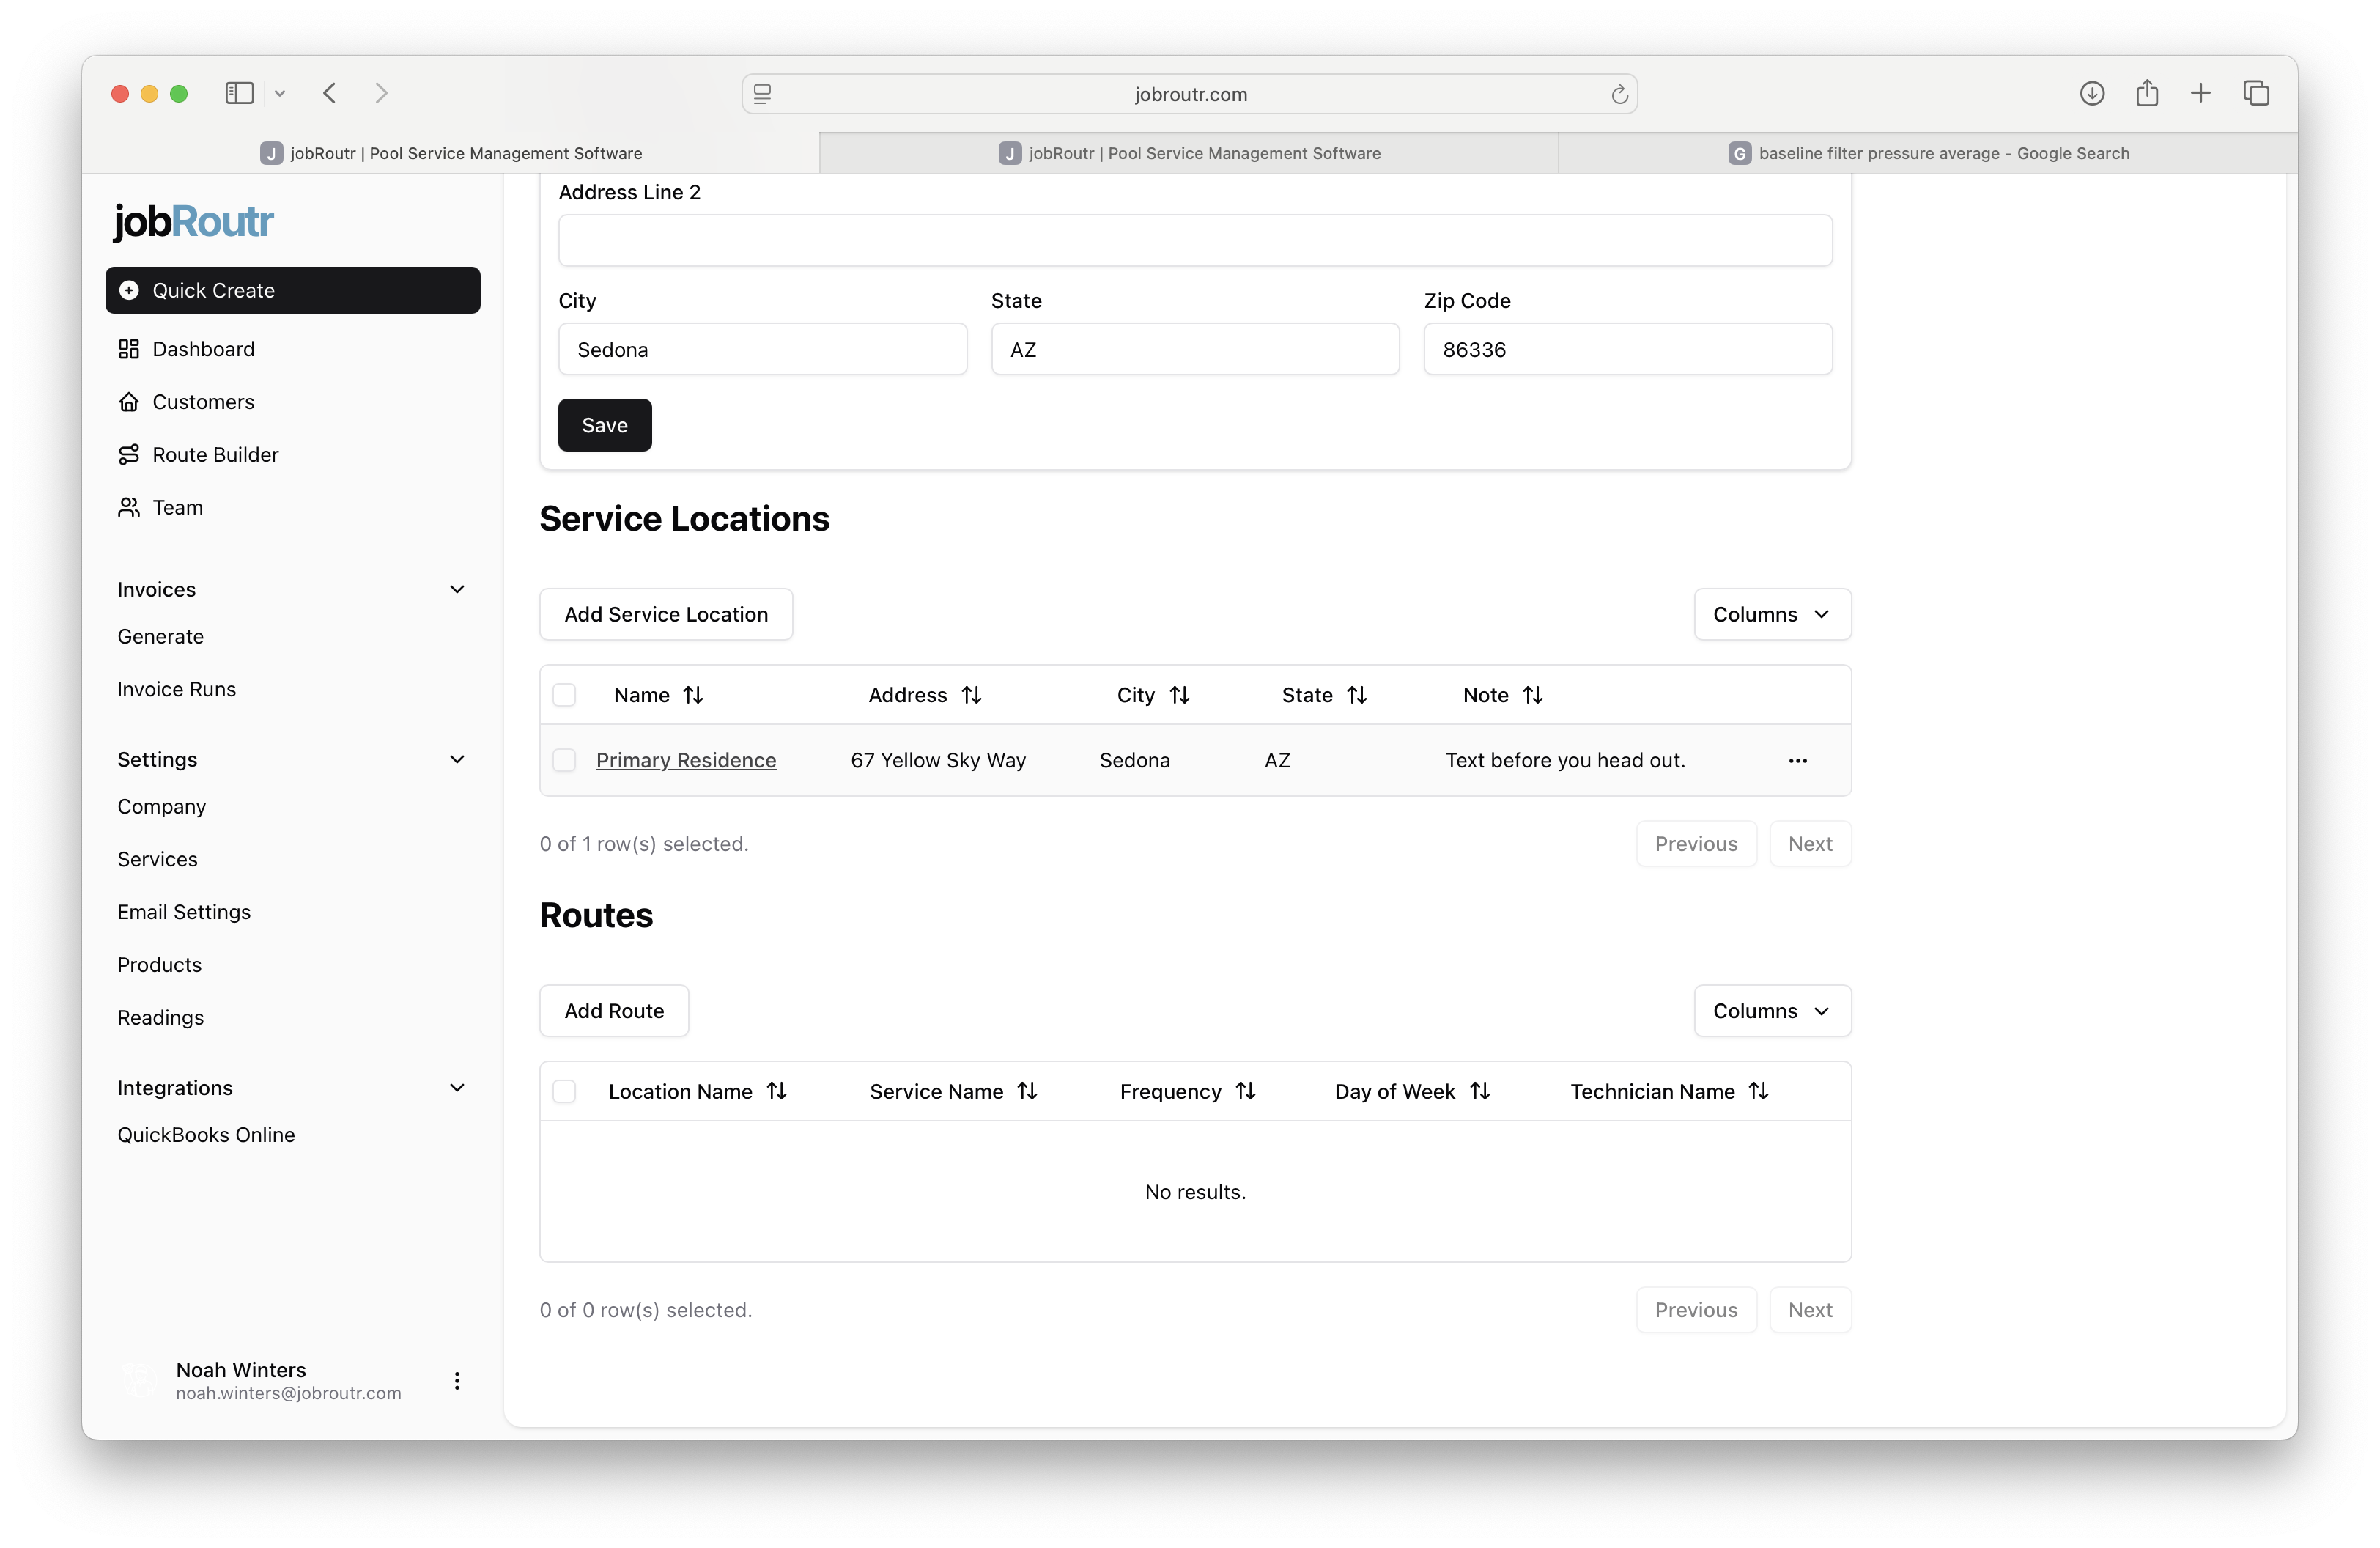Sort the Name column using its sort icon
2380x1548 pixels.
[694, 694]
